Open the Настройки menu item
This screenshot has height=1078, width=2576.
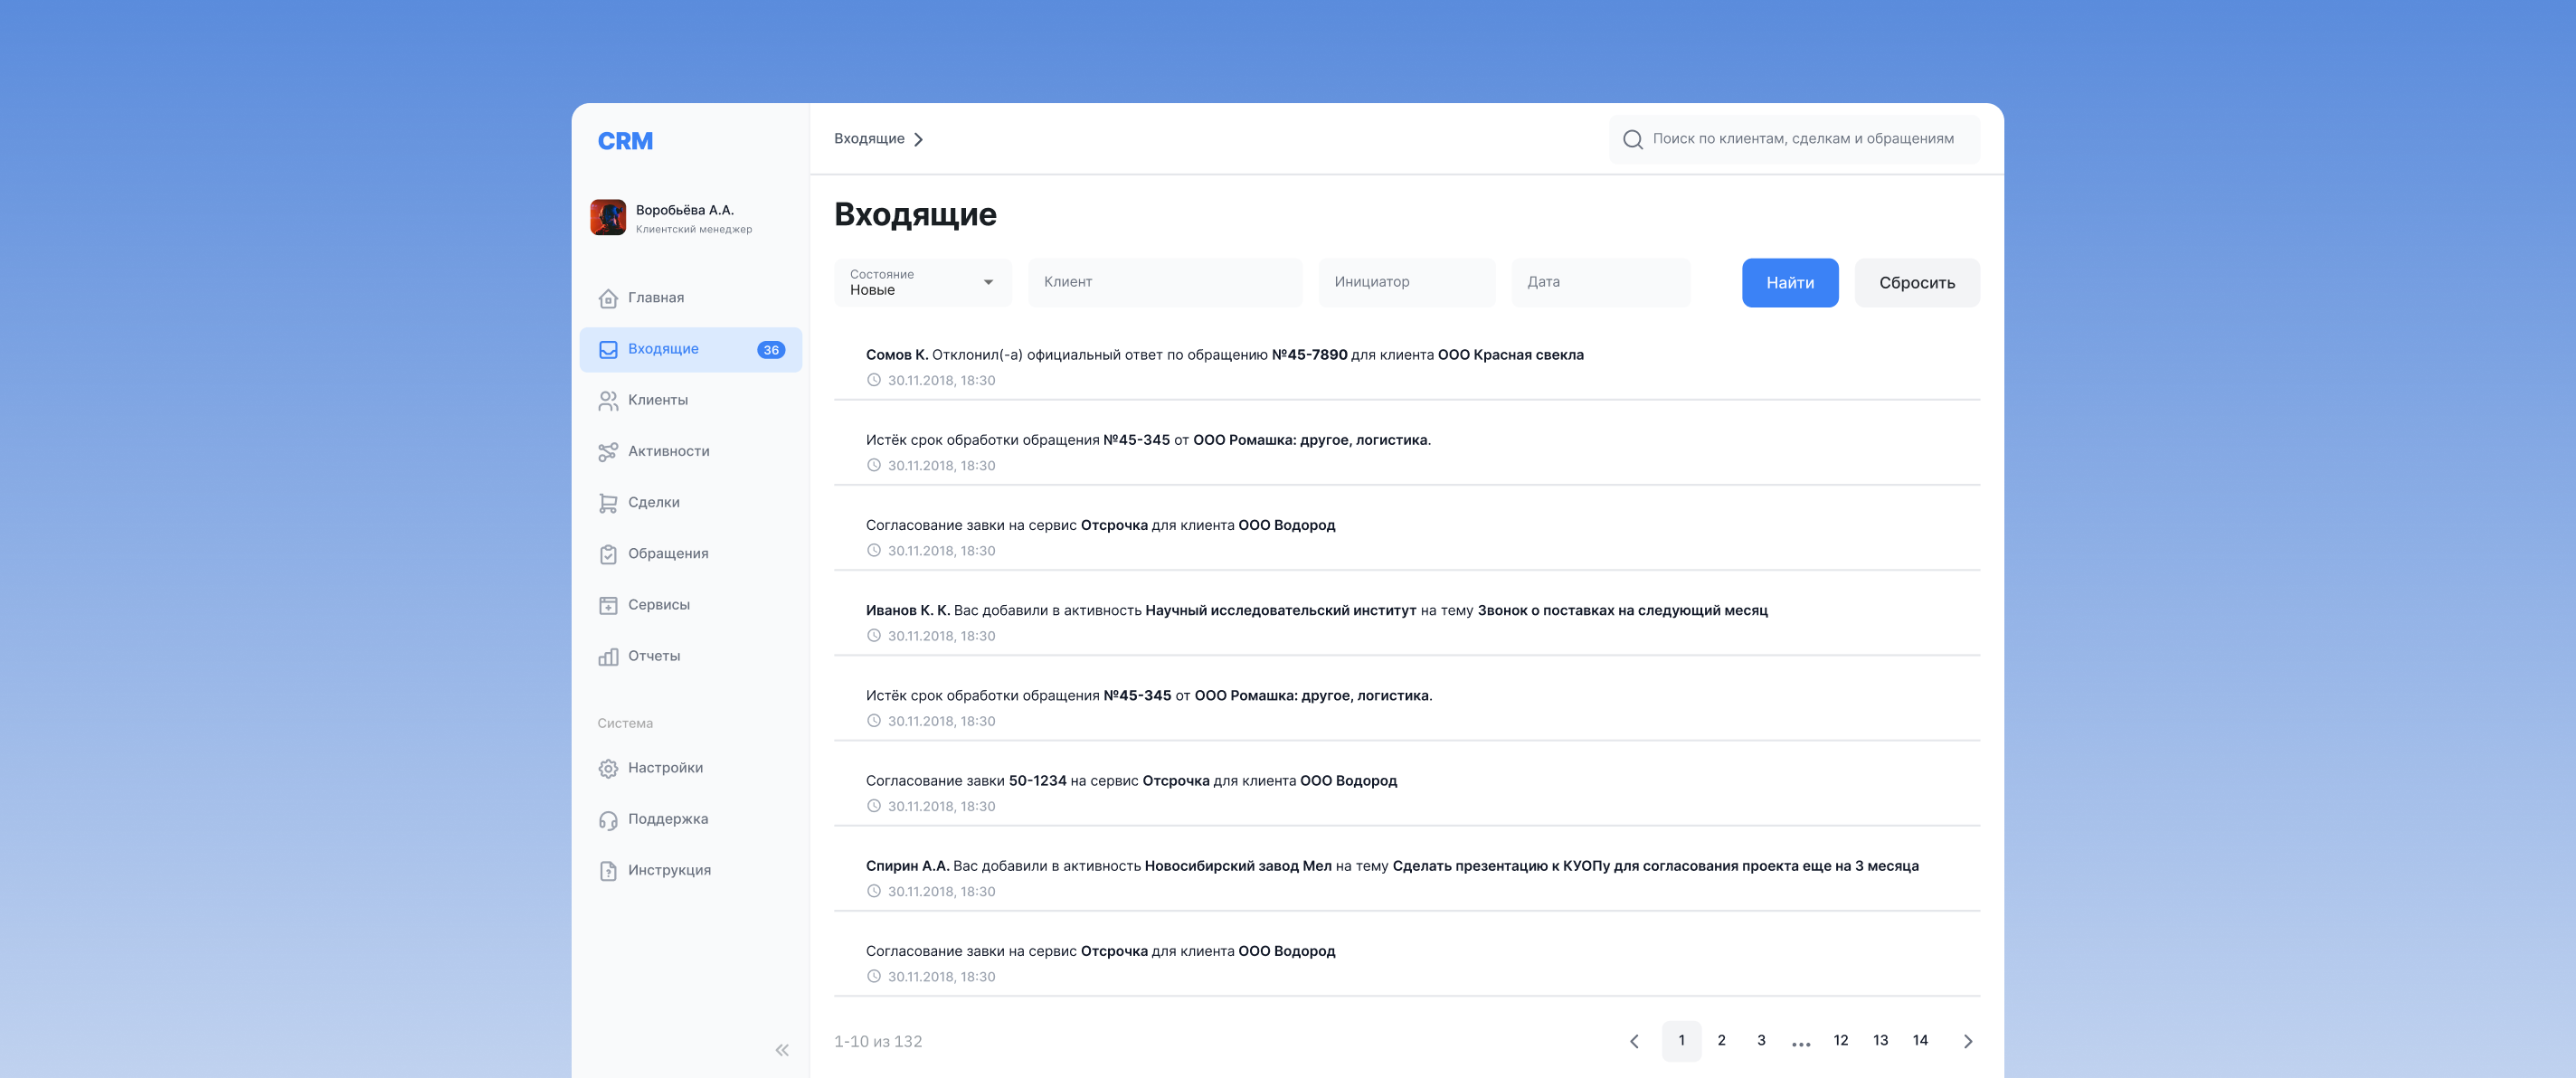[x=690, y=768]
